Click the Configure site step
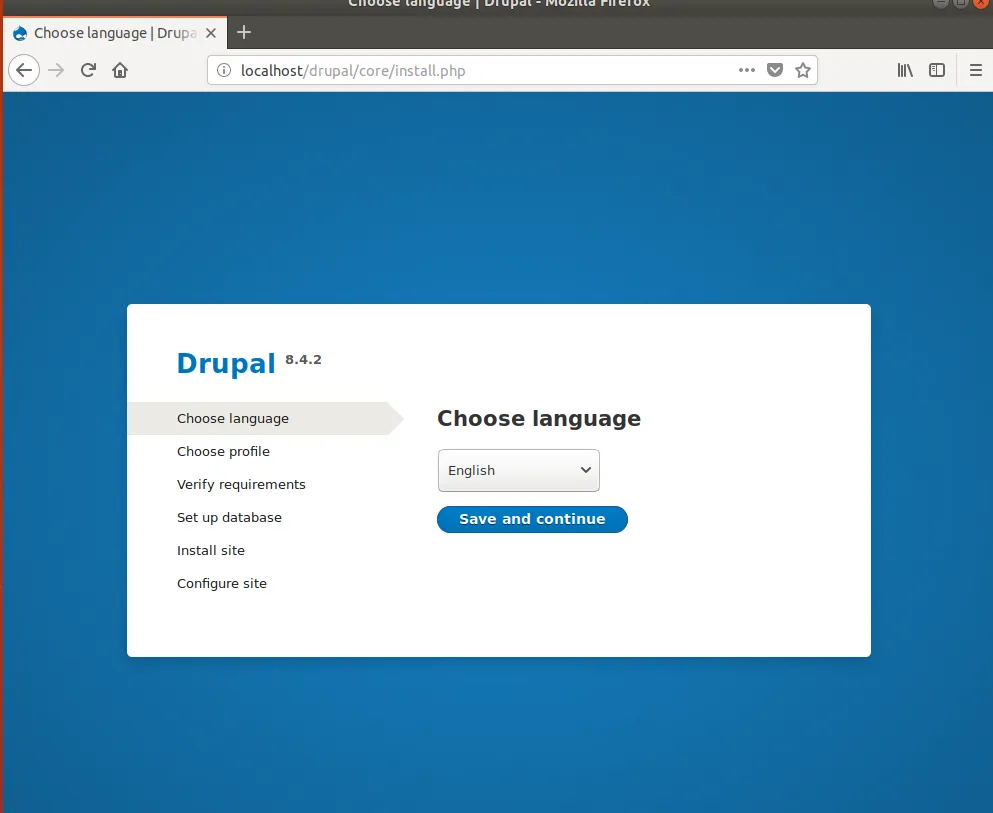This screenshot has width=993, height=813. 222,583
